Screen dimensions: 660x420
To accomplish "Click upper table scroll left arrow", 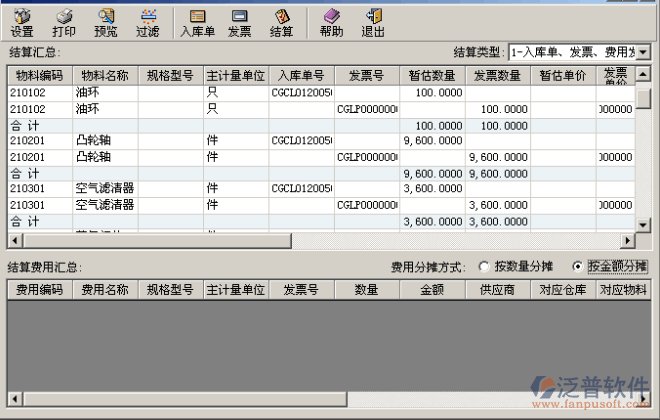I will [x=15, y=241].
